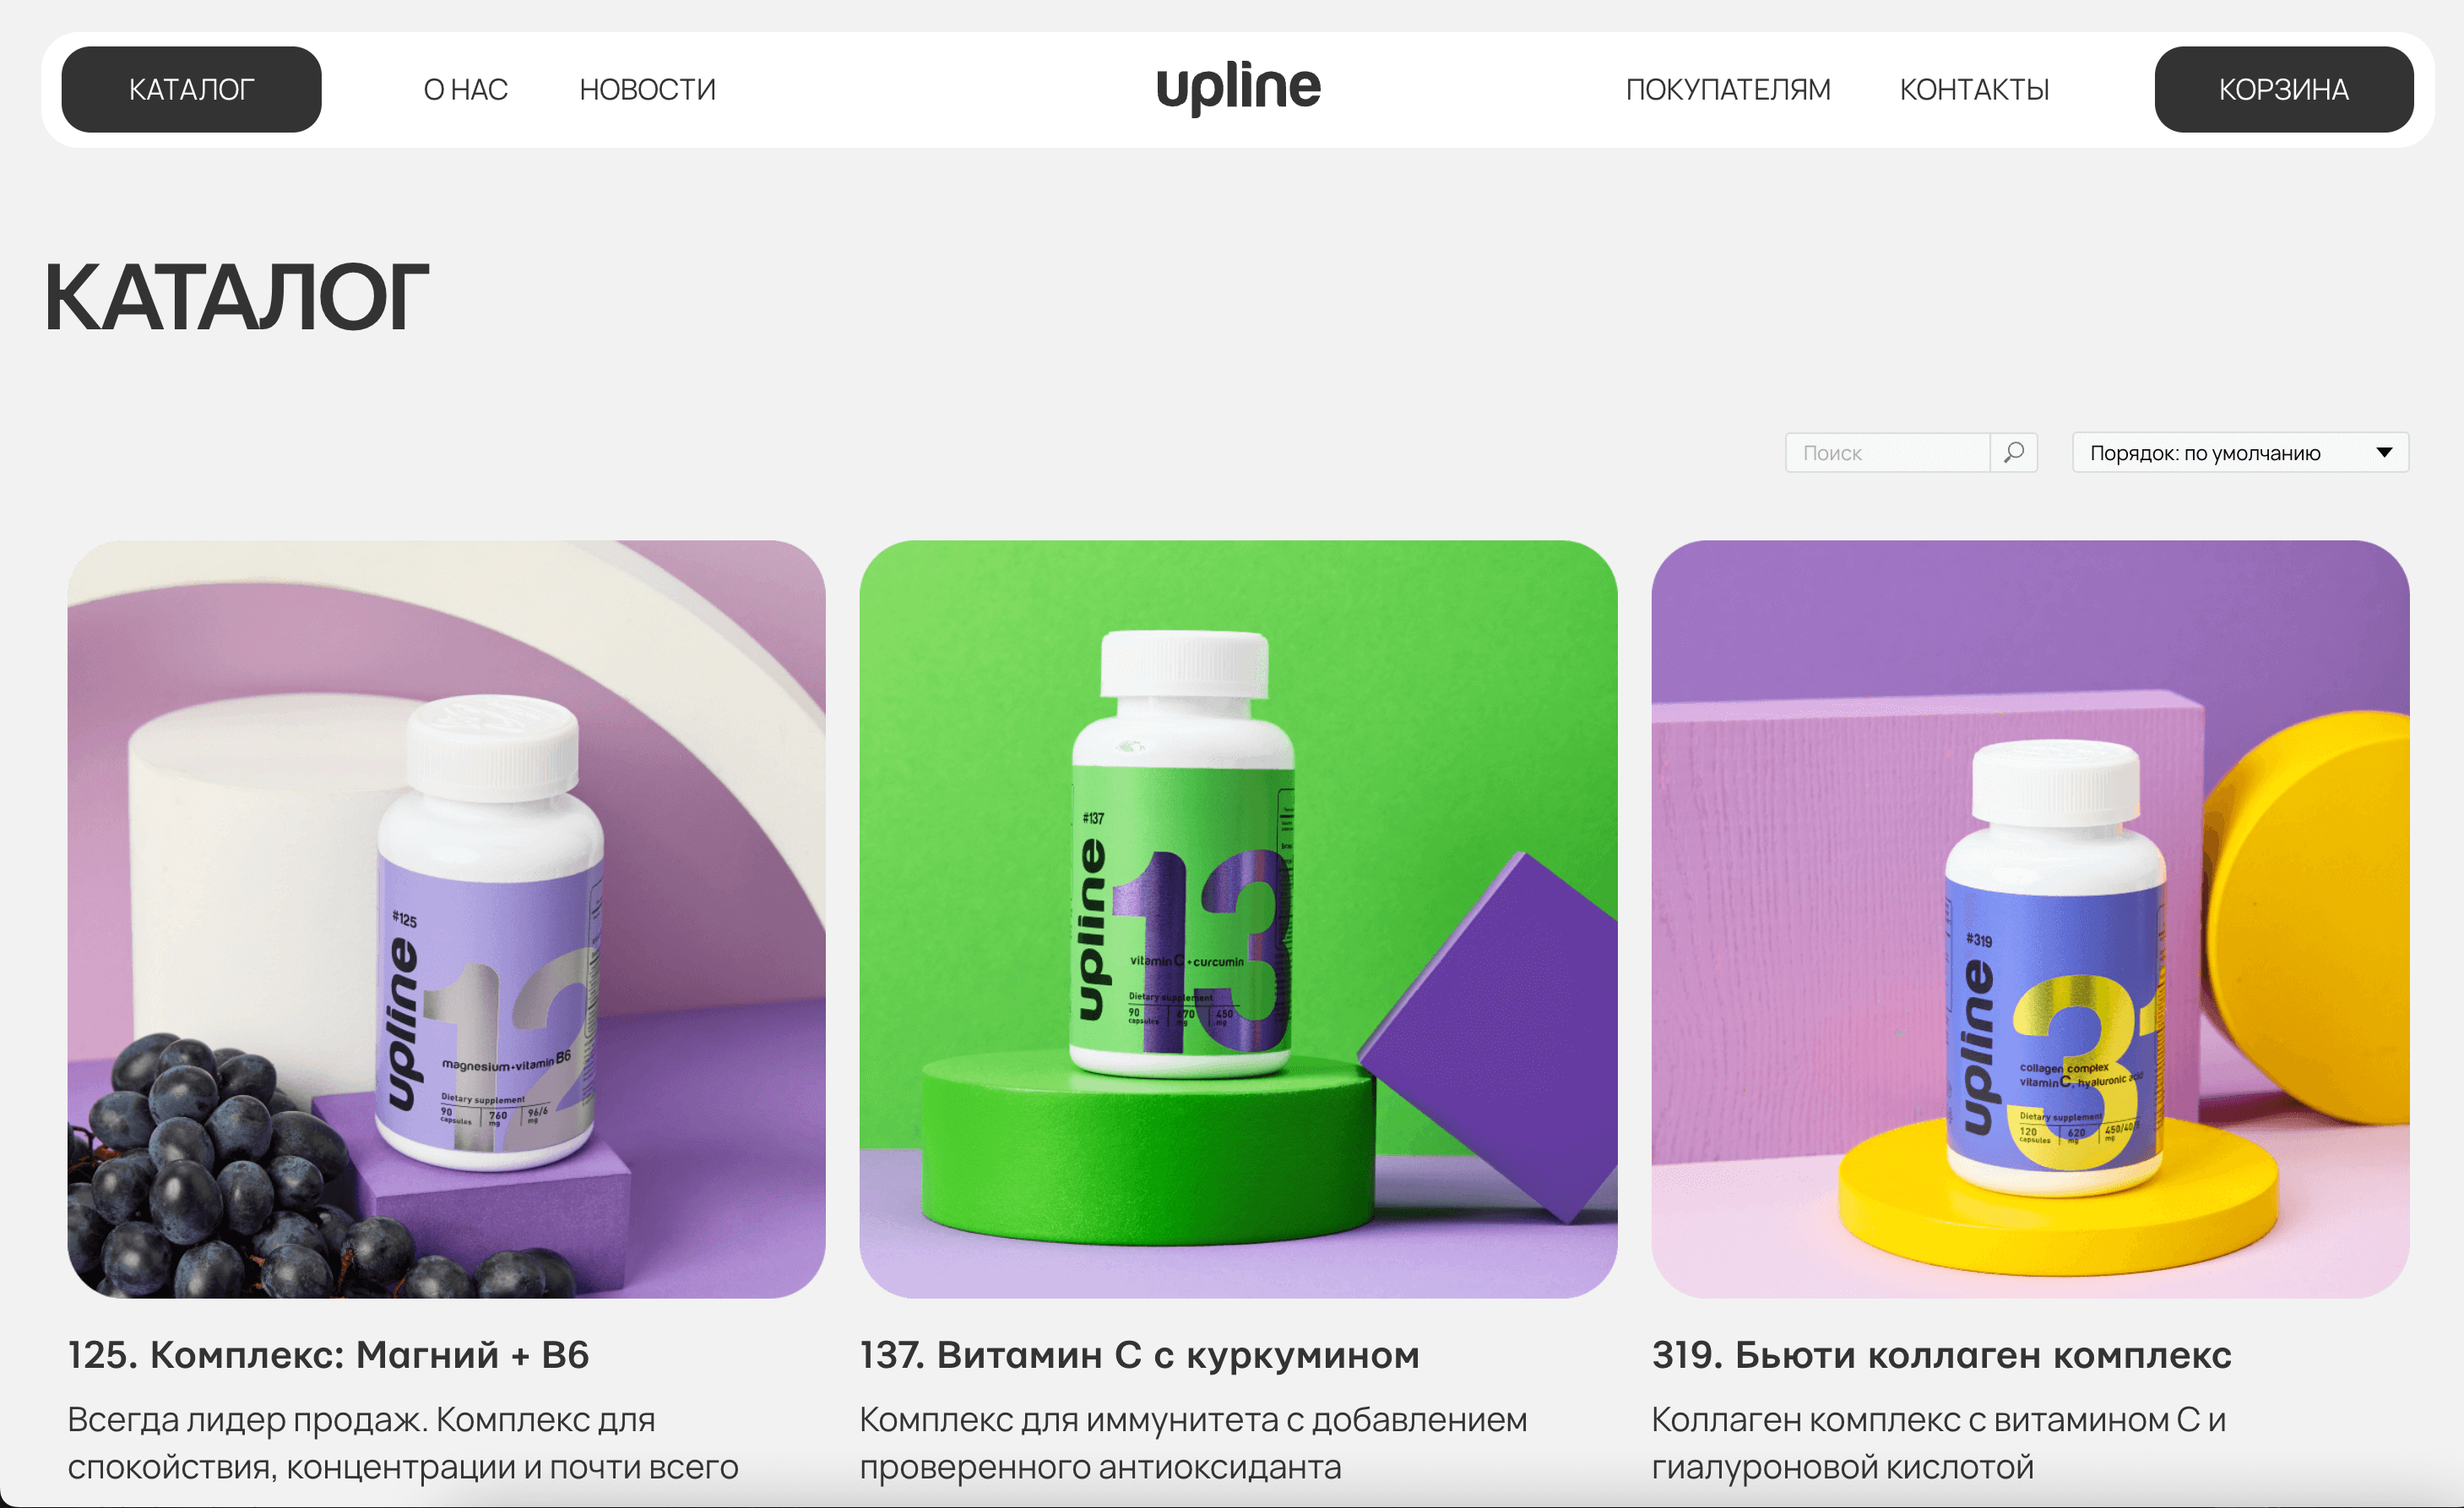Open the КОНТАКТЫ page

[x=1974, y=89]
